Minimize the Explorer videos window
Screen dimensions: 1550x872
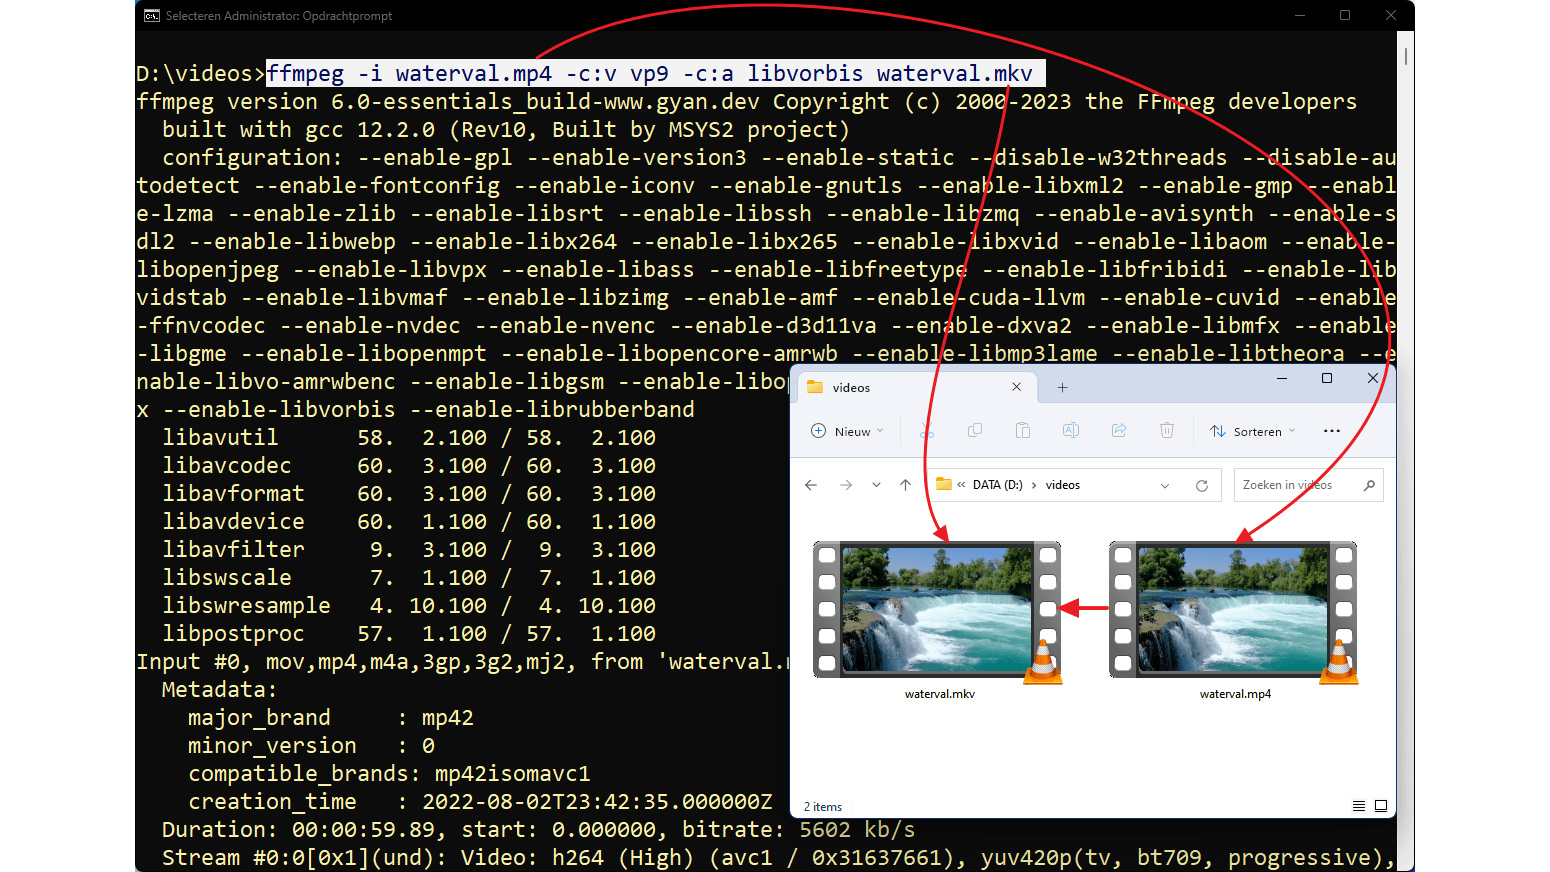[1282, 378]
